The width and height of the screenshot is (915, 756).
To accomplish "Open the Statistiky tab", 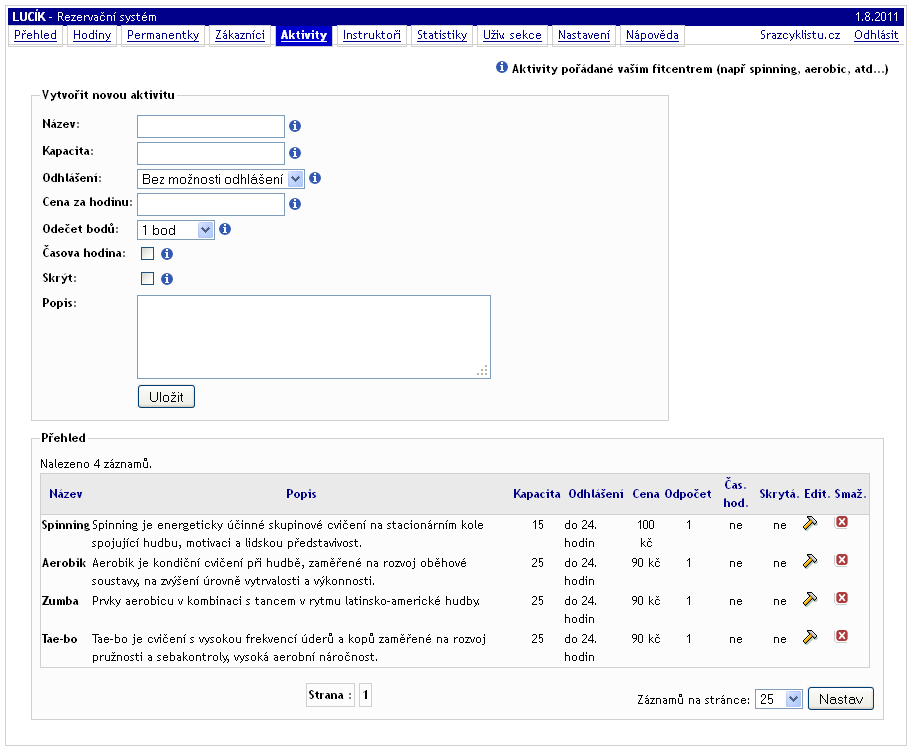I will point(442,35).
